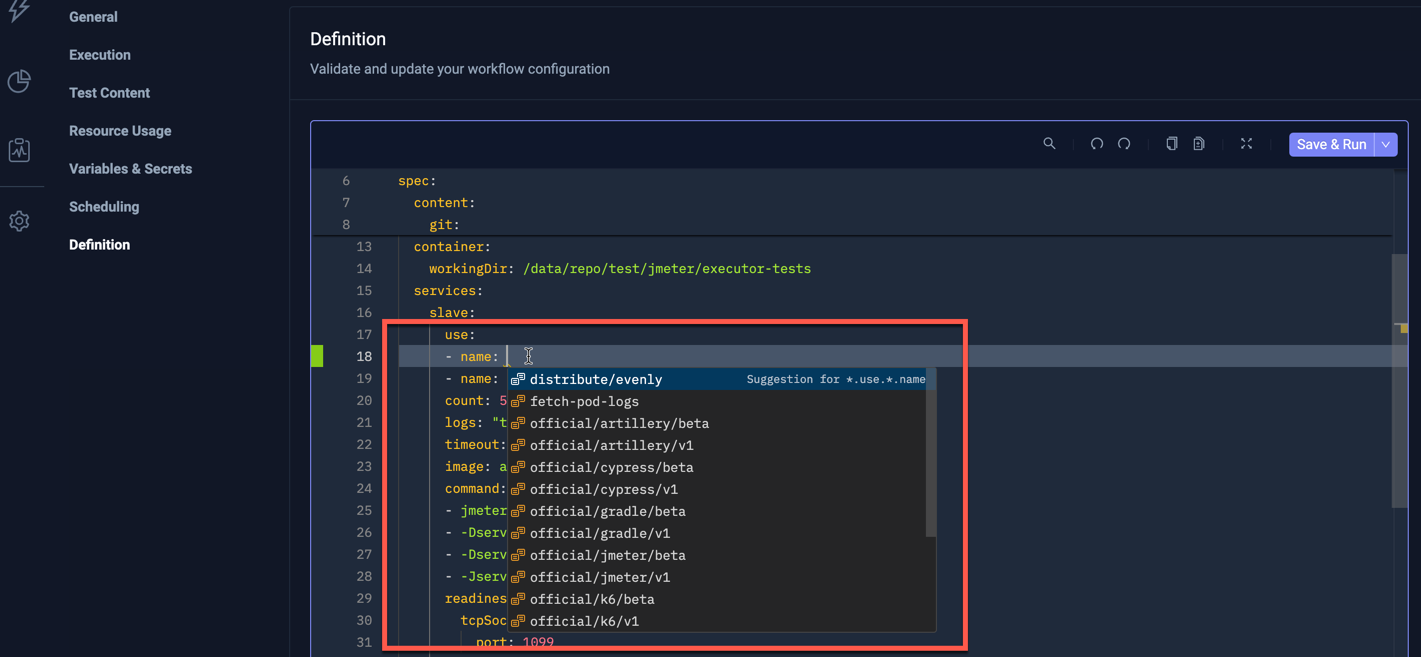Click the paste document icon in the toolbar
Image resolution: width=1421 pixels, height=657 pixels.
pyautogui.click(x=1199, y=143)
